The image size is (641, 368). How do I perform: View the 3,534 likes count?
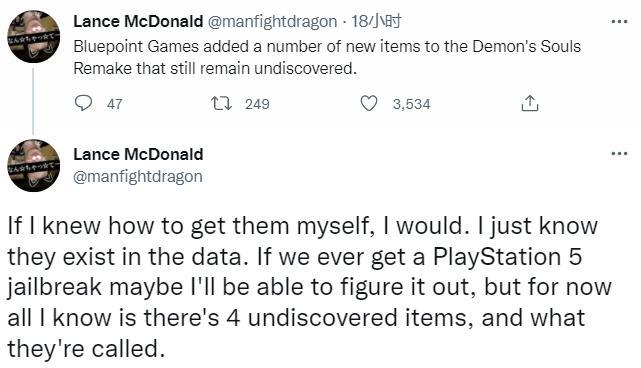(x=412, y=104)
